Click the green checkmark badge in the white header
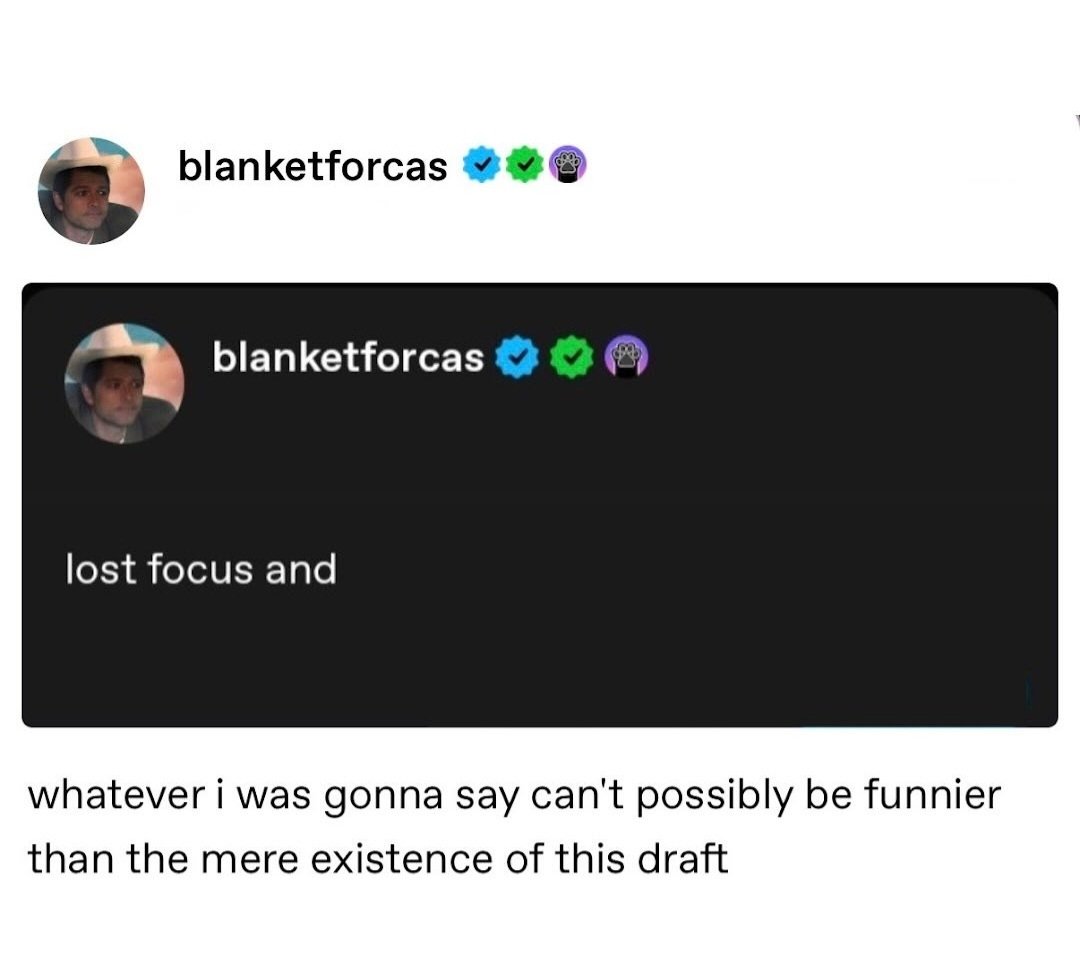1080x956 pixels. [524, 166]
